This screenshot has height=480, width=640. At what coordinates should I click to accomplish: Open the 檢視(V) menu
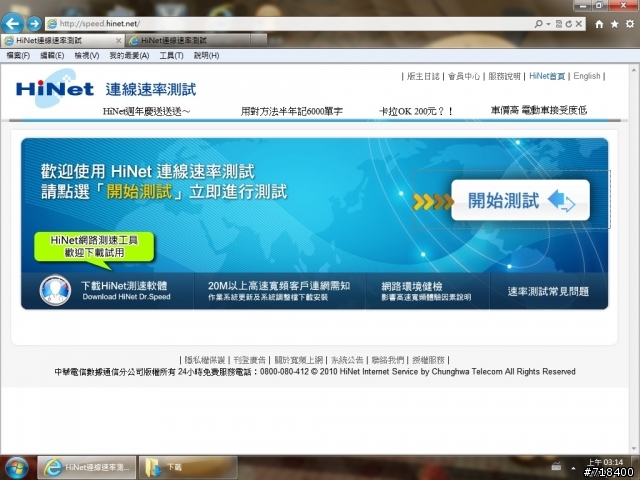click(87, 56)
